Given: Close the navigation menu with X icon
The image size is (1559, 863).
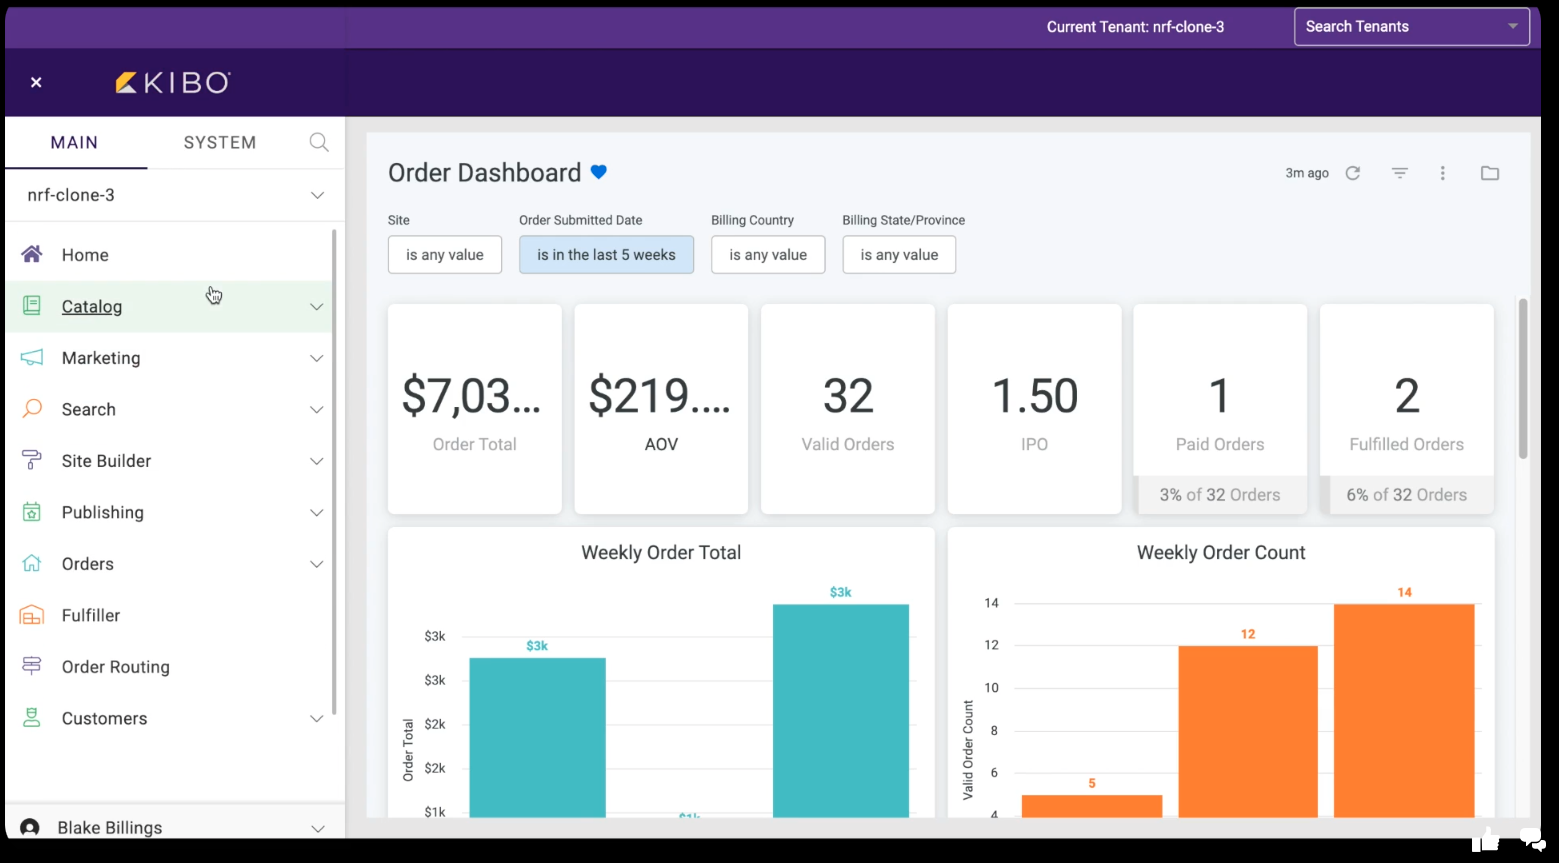Looking at the screenshot, I should pos(36,82).
